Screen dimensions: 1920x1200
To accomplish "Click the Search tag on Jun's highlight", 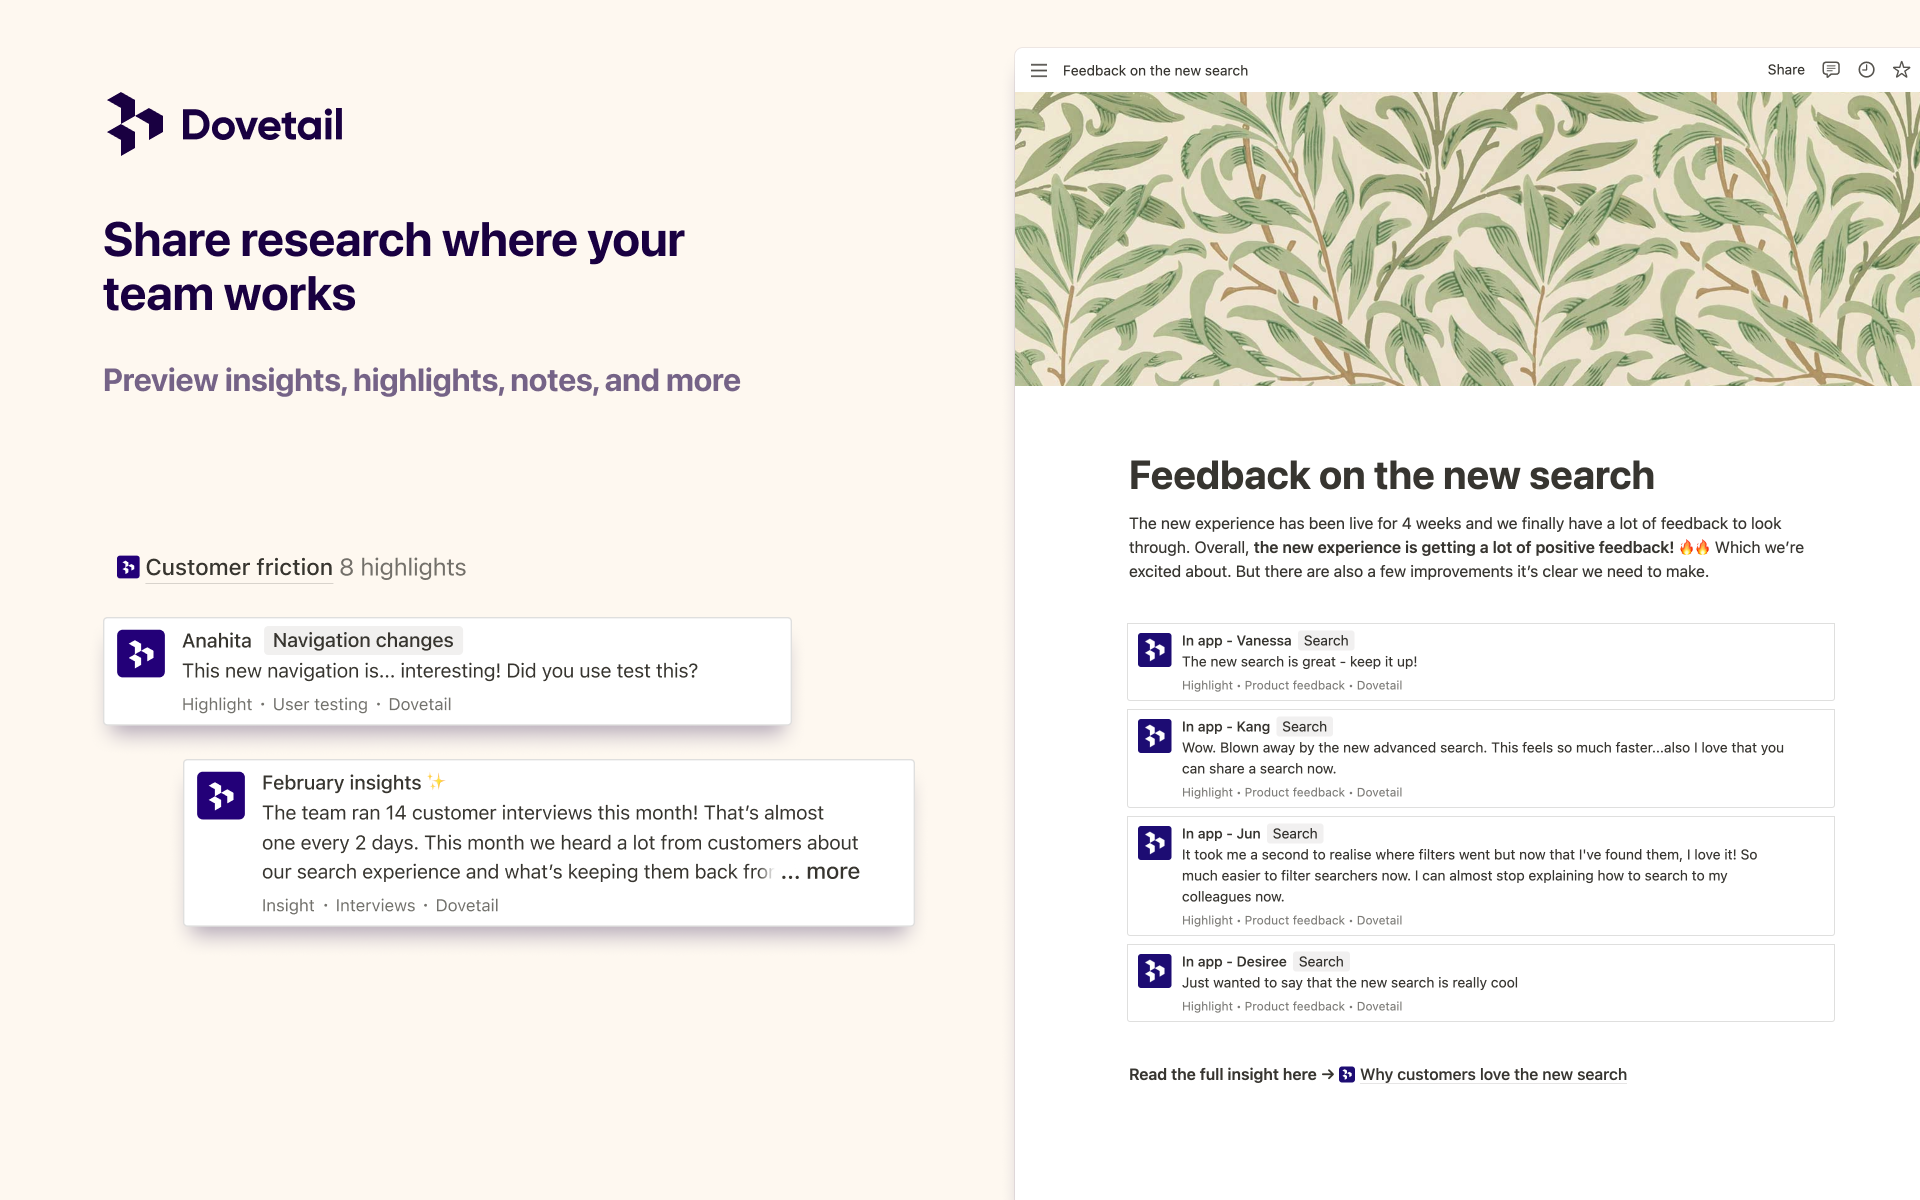I will coord(1295,834).
